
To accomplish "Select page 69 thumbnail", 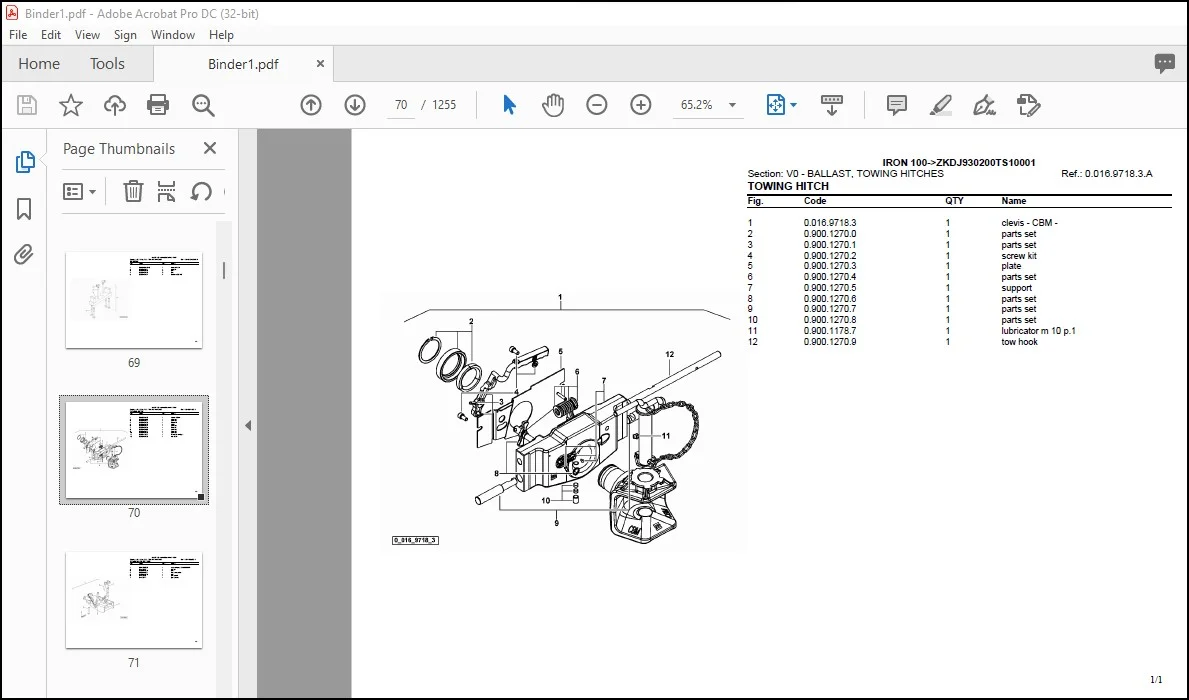I will point(134,300).
